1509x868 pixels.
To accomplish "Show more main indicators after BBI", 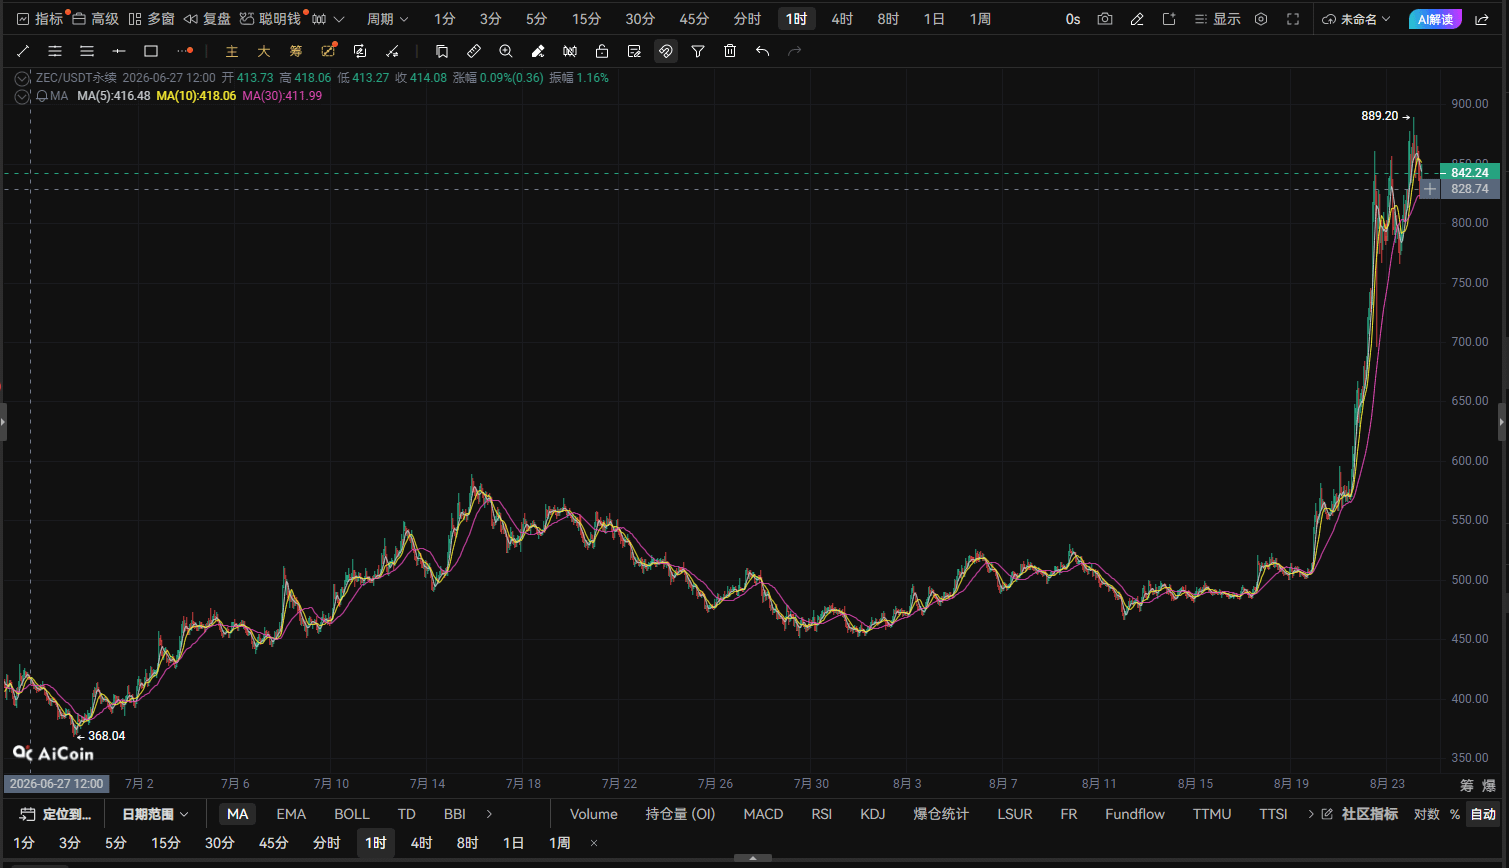I will [489, 814].
